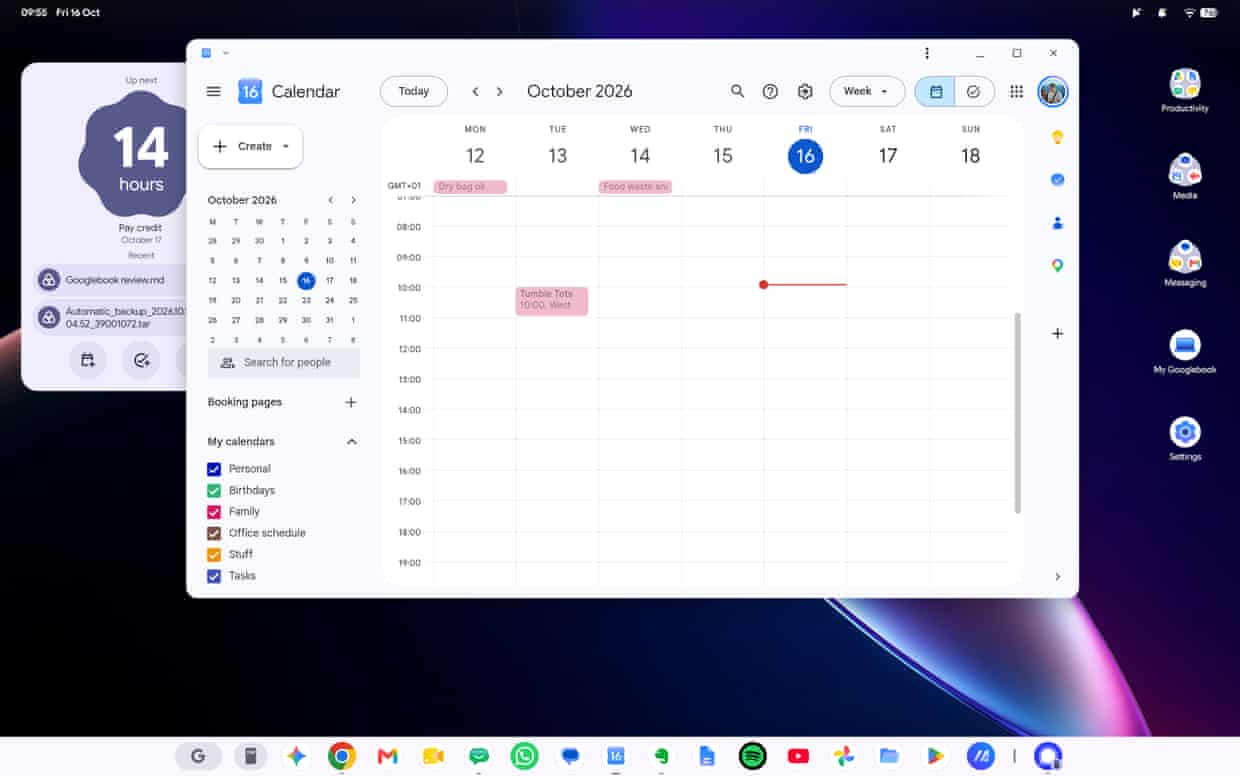Image resolution: width=1240 pixels, height=776 pixels.
Task: Open the Play Store from the taskbar
Action: [935, 756]
